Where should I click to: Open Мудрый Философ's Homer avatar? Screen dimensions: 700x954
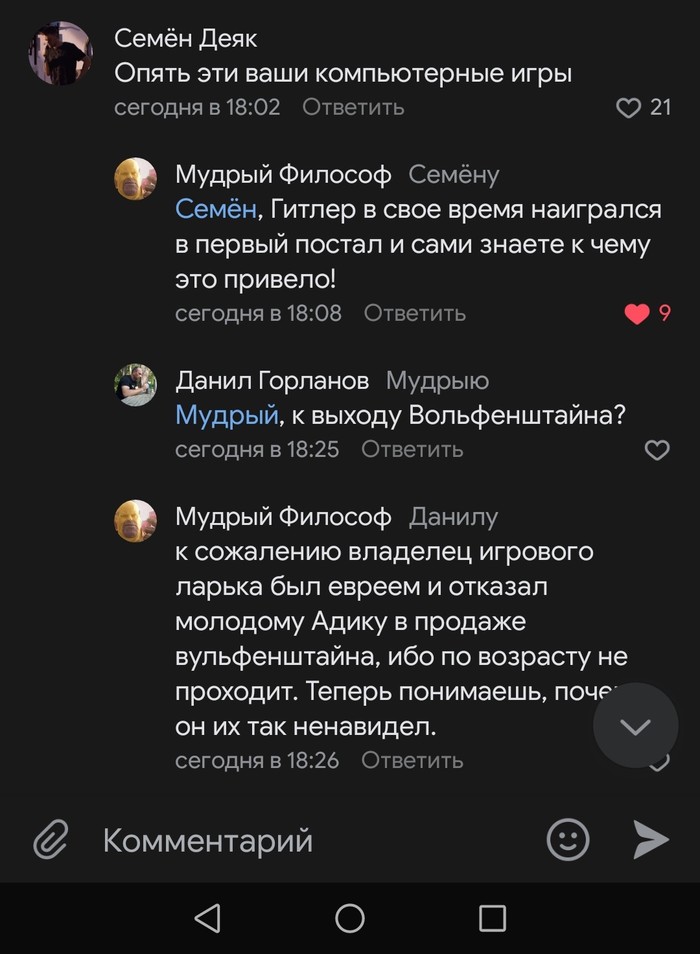135,179
